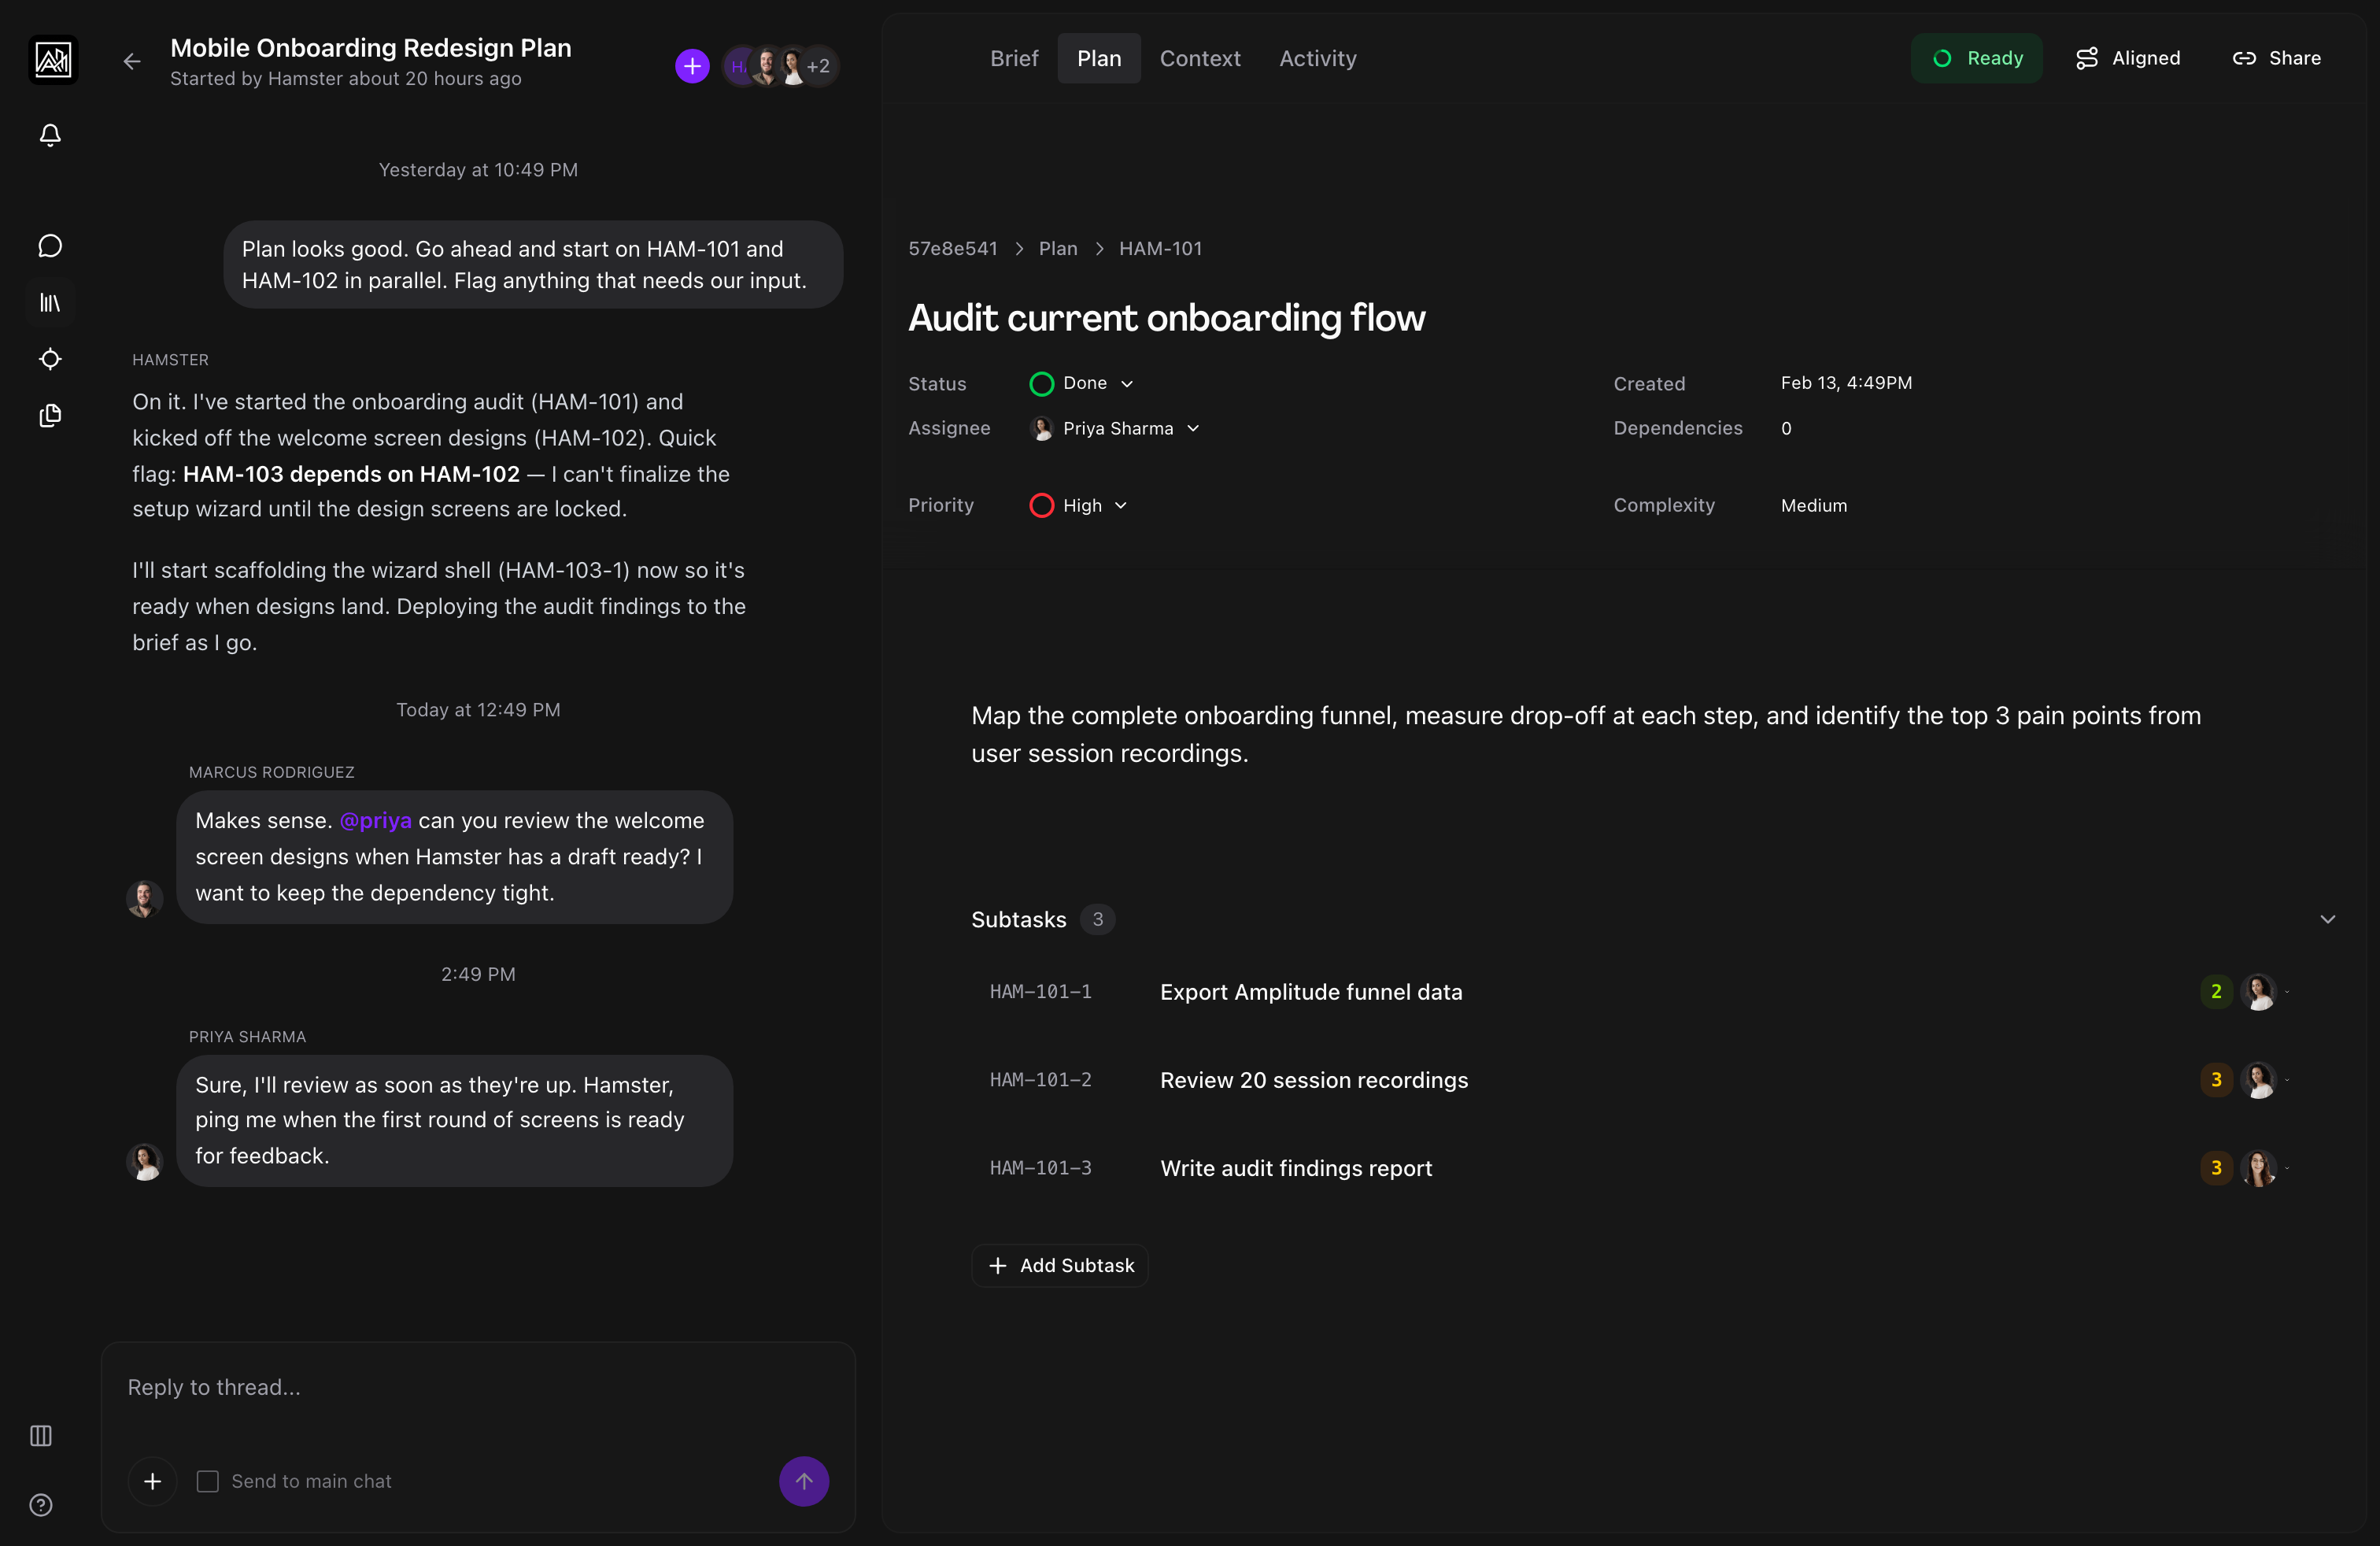Enable the Send to main chat checkbox

tap(207, 1481)
